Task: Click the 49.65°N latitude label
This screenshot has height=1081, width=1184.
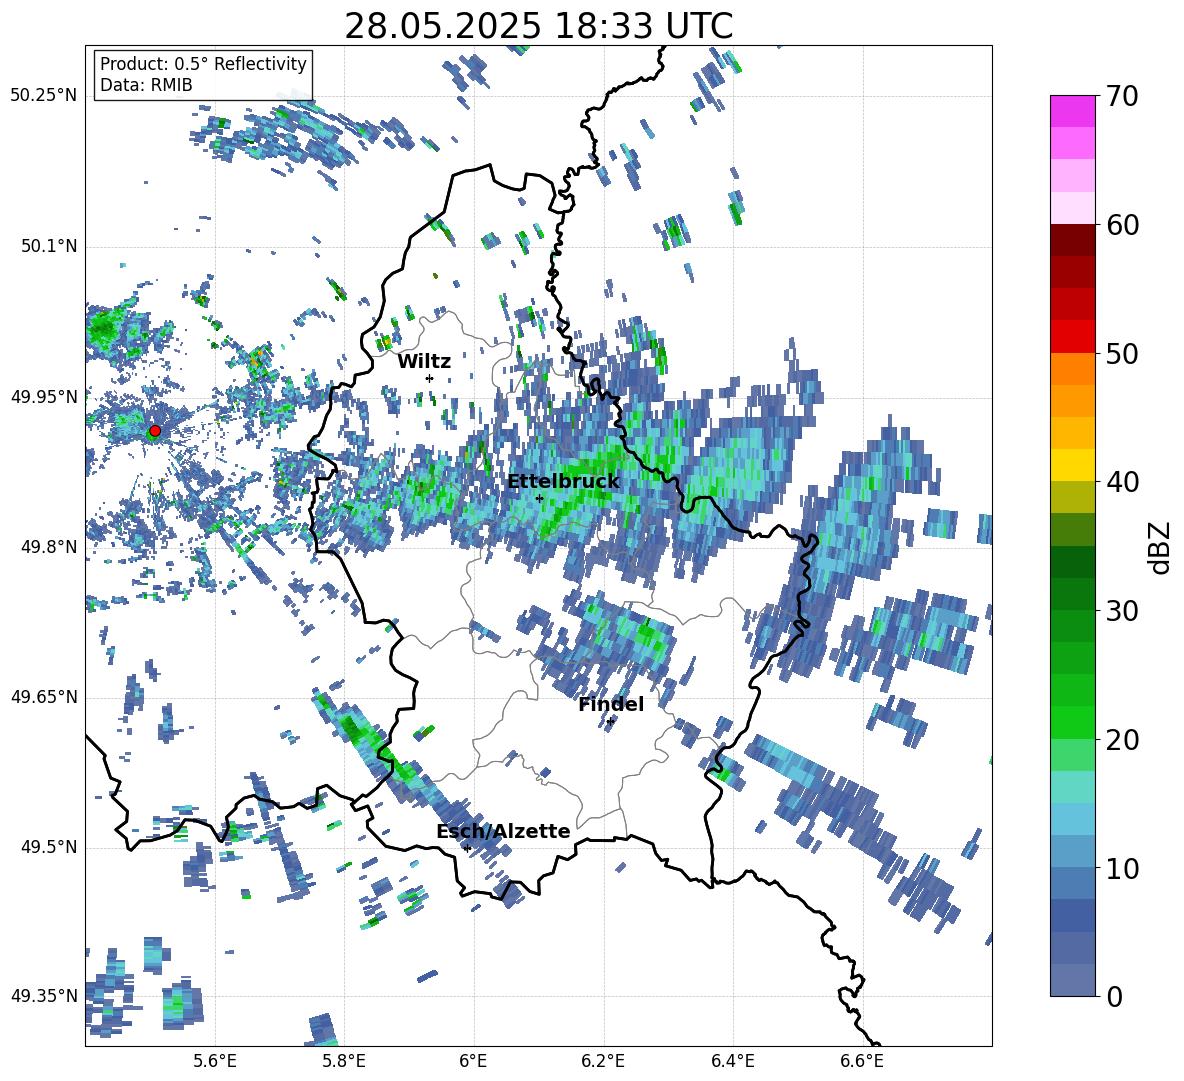Action: 44,697
